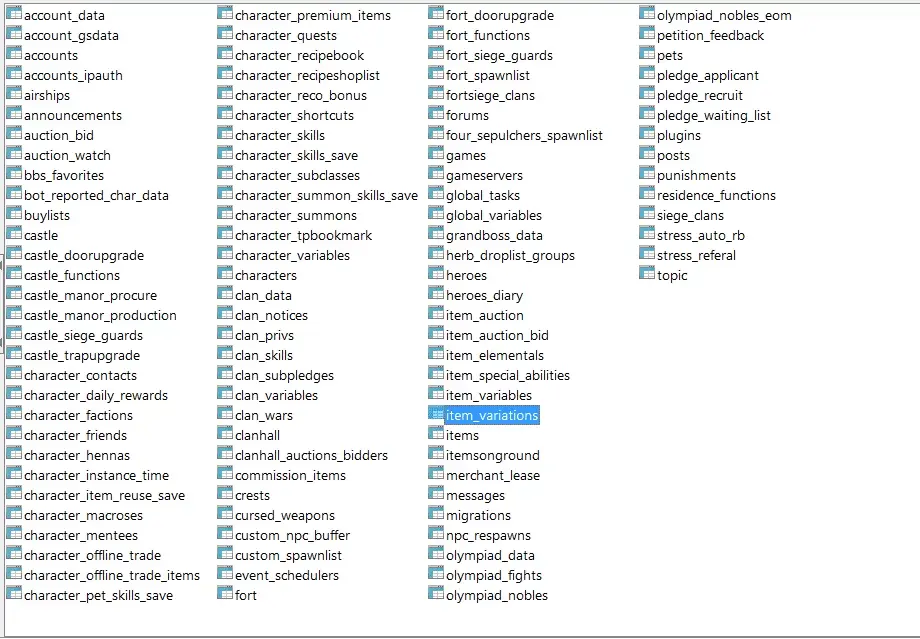Click the table icon beside plugins

(x=647, y=133)
